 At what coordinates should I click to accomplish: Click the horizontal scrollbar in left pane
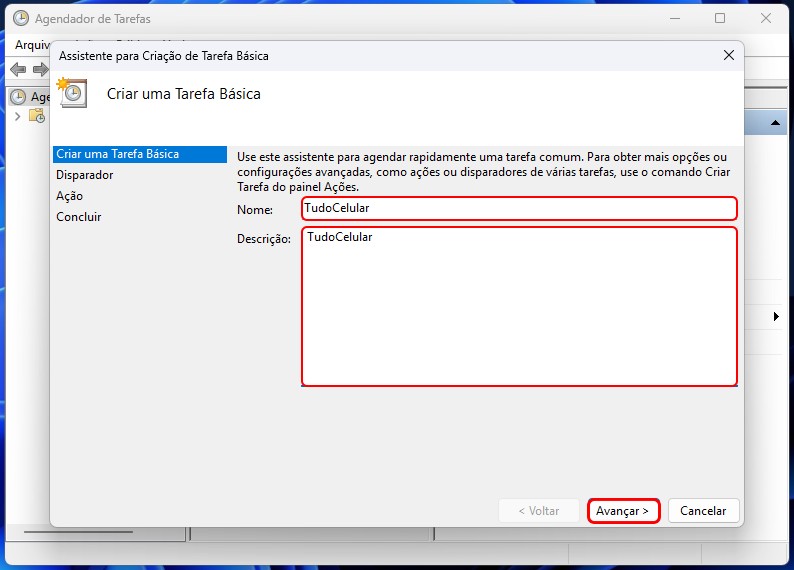(x=92, y=531)
